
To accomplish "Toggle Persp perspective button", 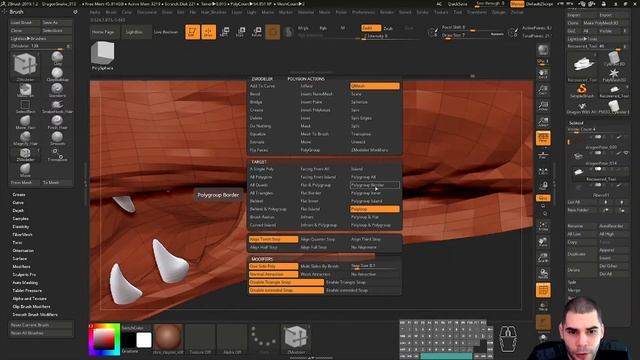I will (x=543, y=138).
